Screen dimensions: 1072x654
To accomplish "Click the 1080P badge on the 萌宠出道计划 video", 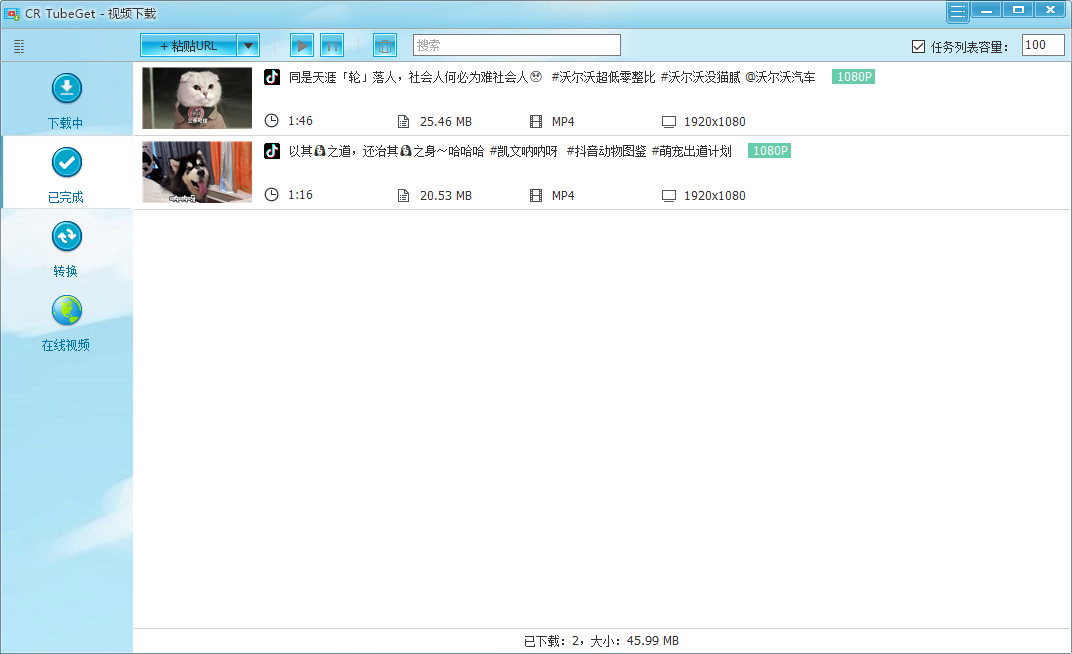I will click(x=769, y=150).
